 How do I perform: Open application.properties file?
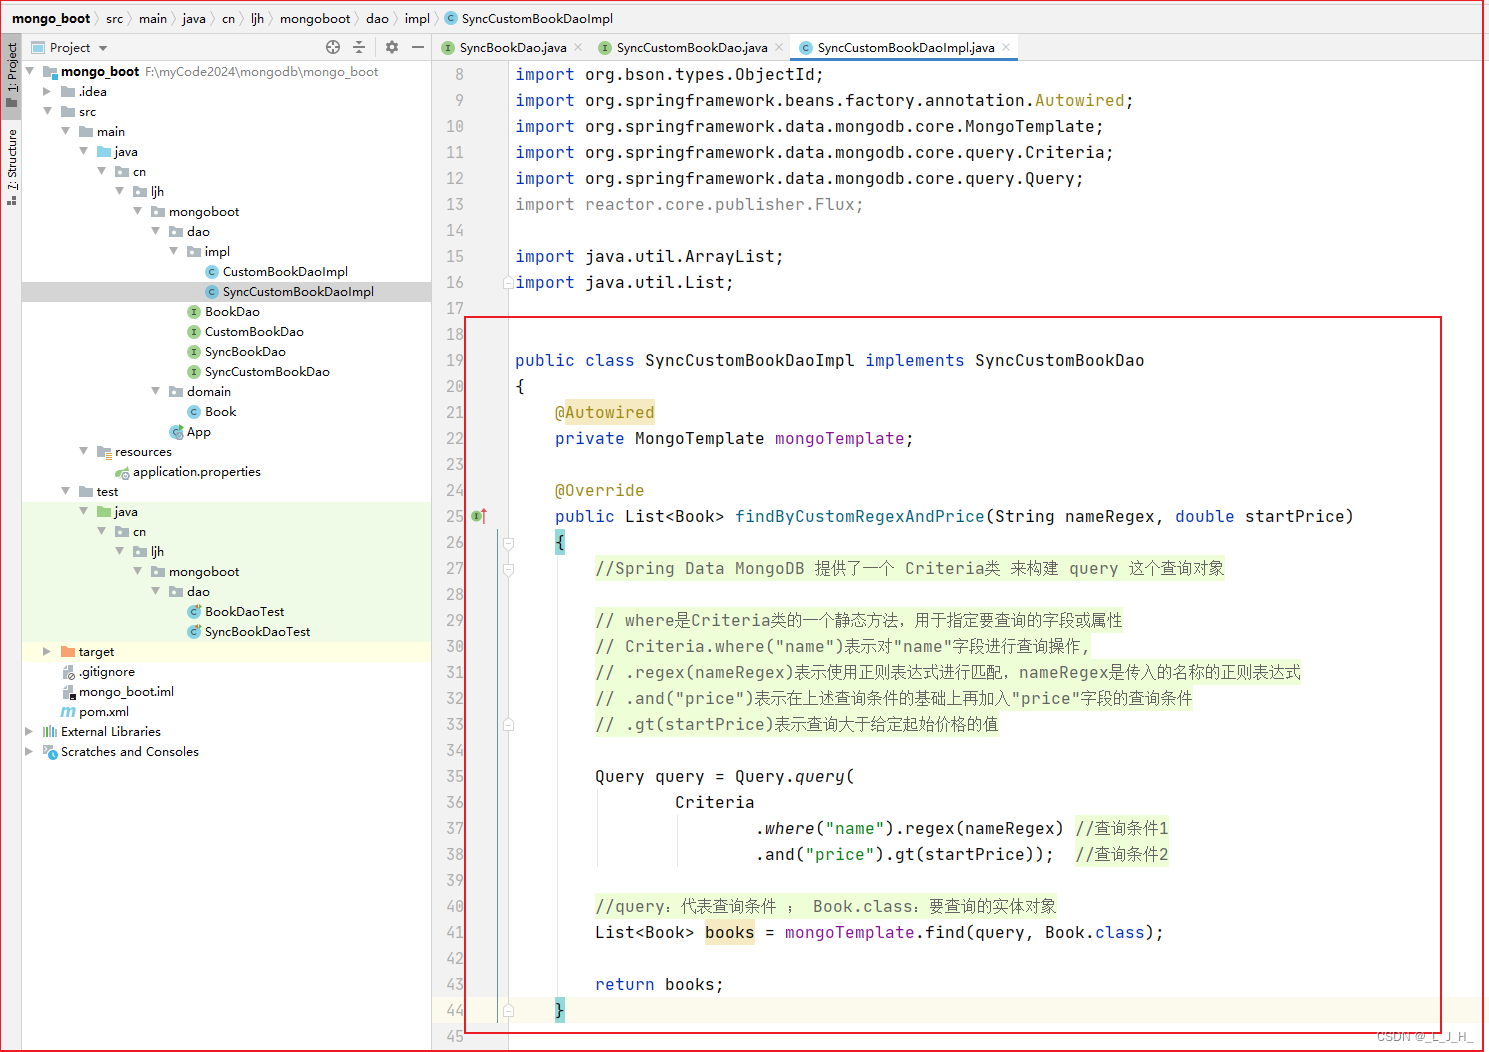187,471
